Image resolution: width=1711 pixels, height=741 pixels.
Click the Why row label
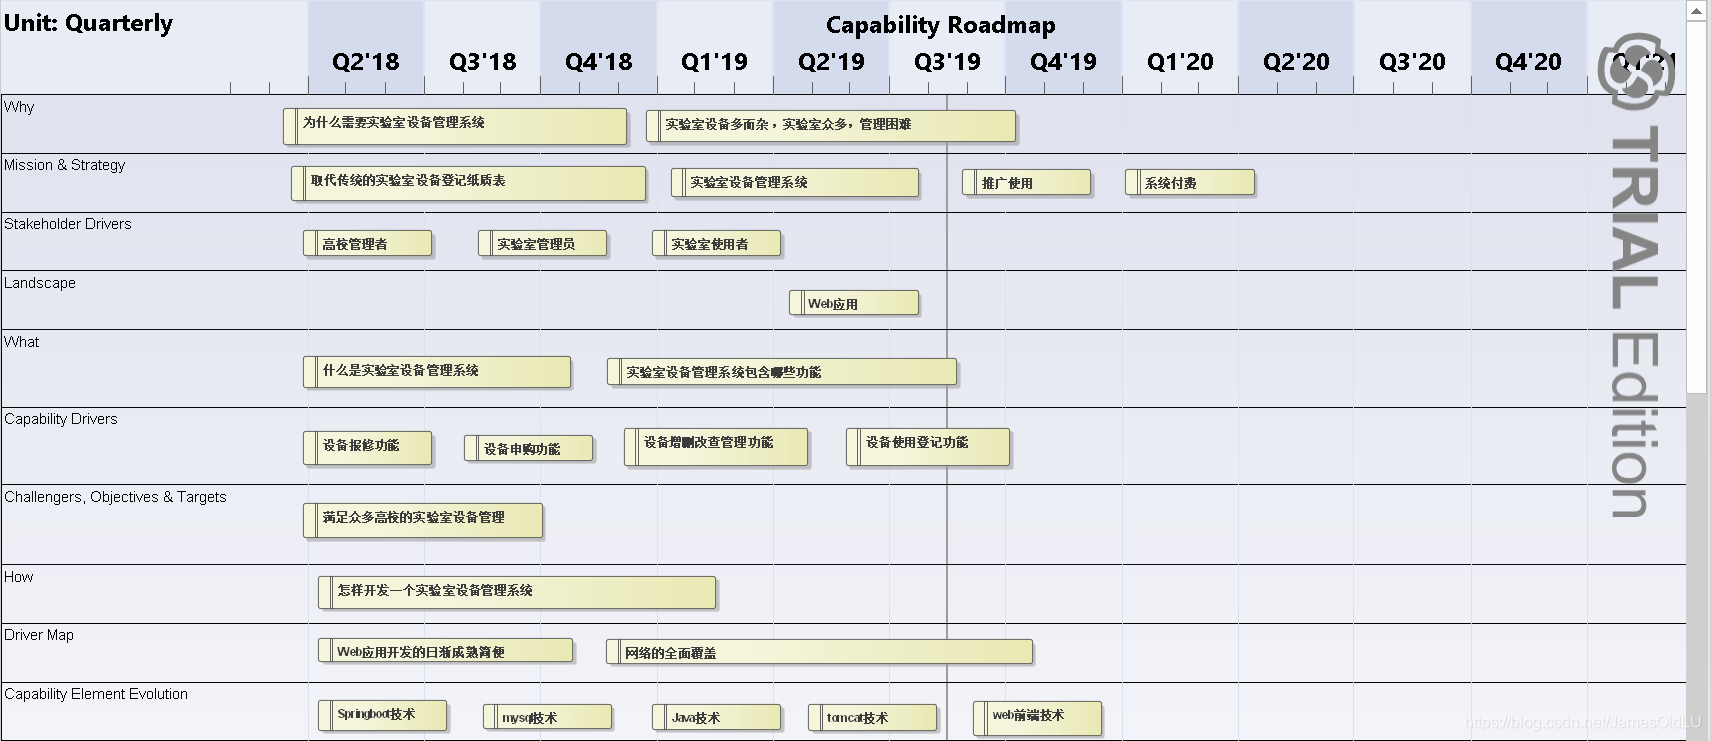pos(19,107)
